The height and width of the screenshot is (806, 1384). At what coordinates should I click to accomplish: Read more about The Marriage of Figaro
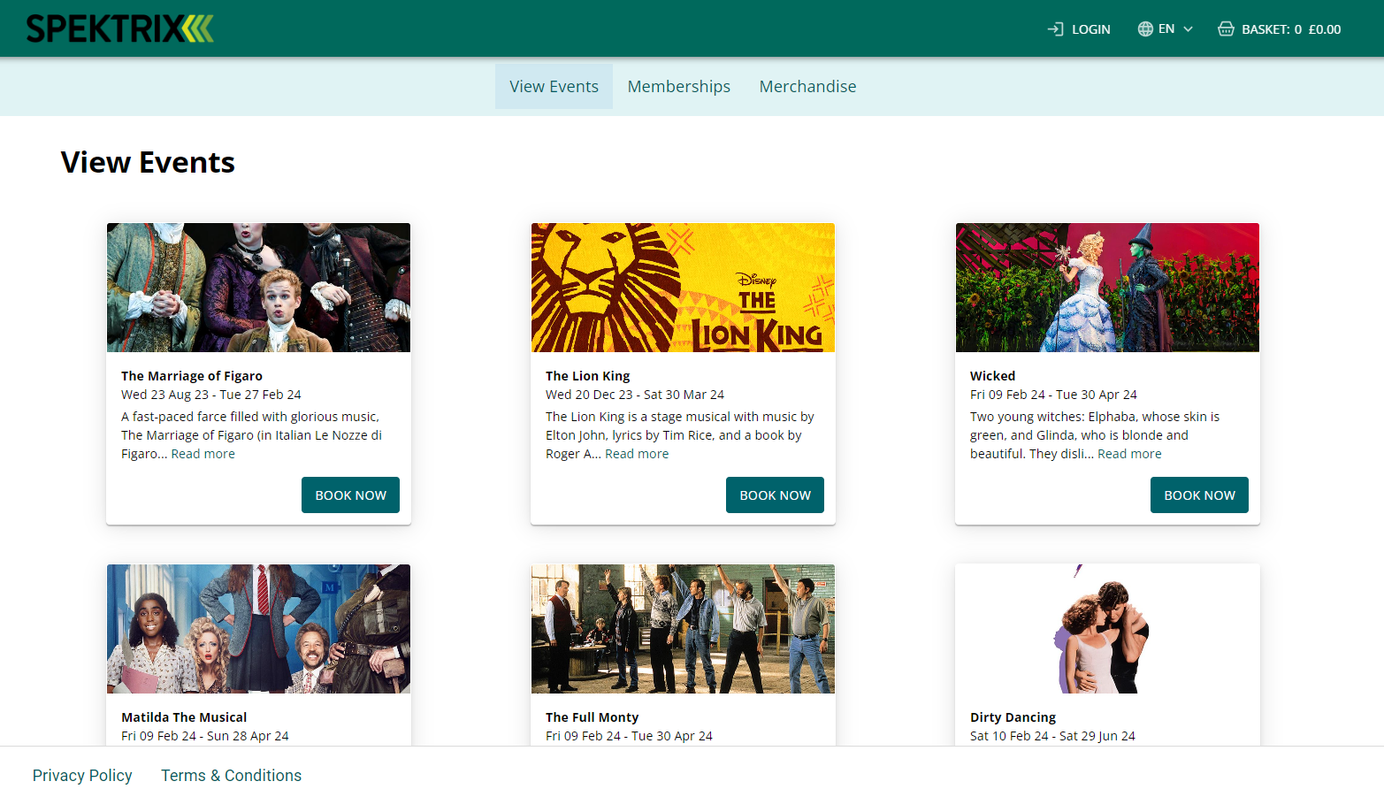click(203, 454)
